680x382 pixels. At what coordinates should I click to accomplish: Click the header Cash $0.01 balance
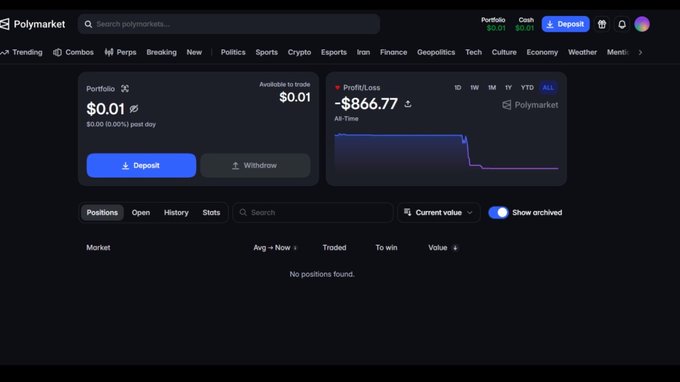(525, 24)
